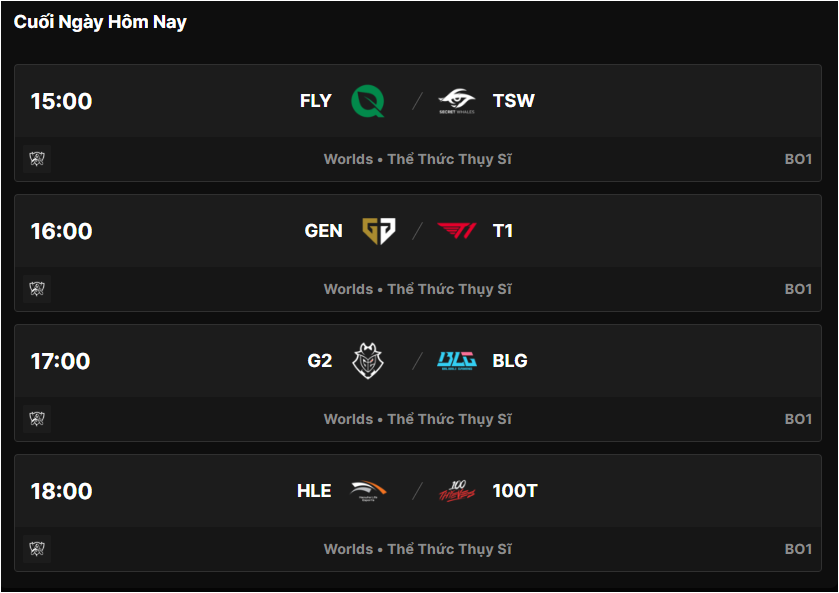Select the 16:00 match time
This screenshot has height=593, width=839.
pos(61,231)
